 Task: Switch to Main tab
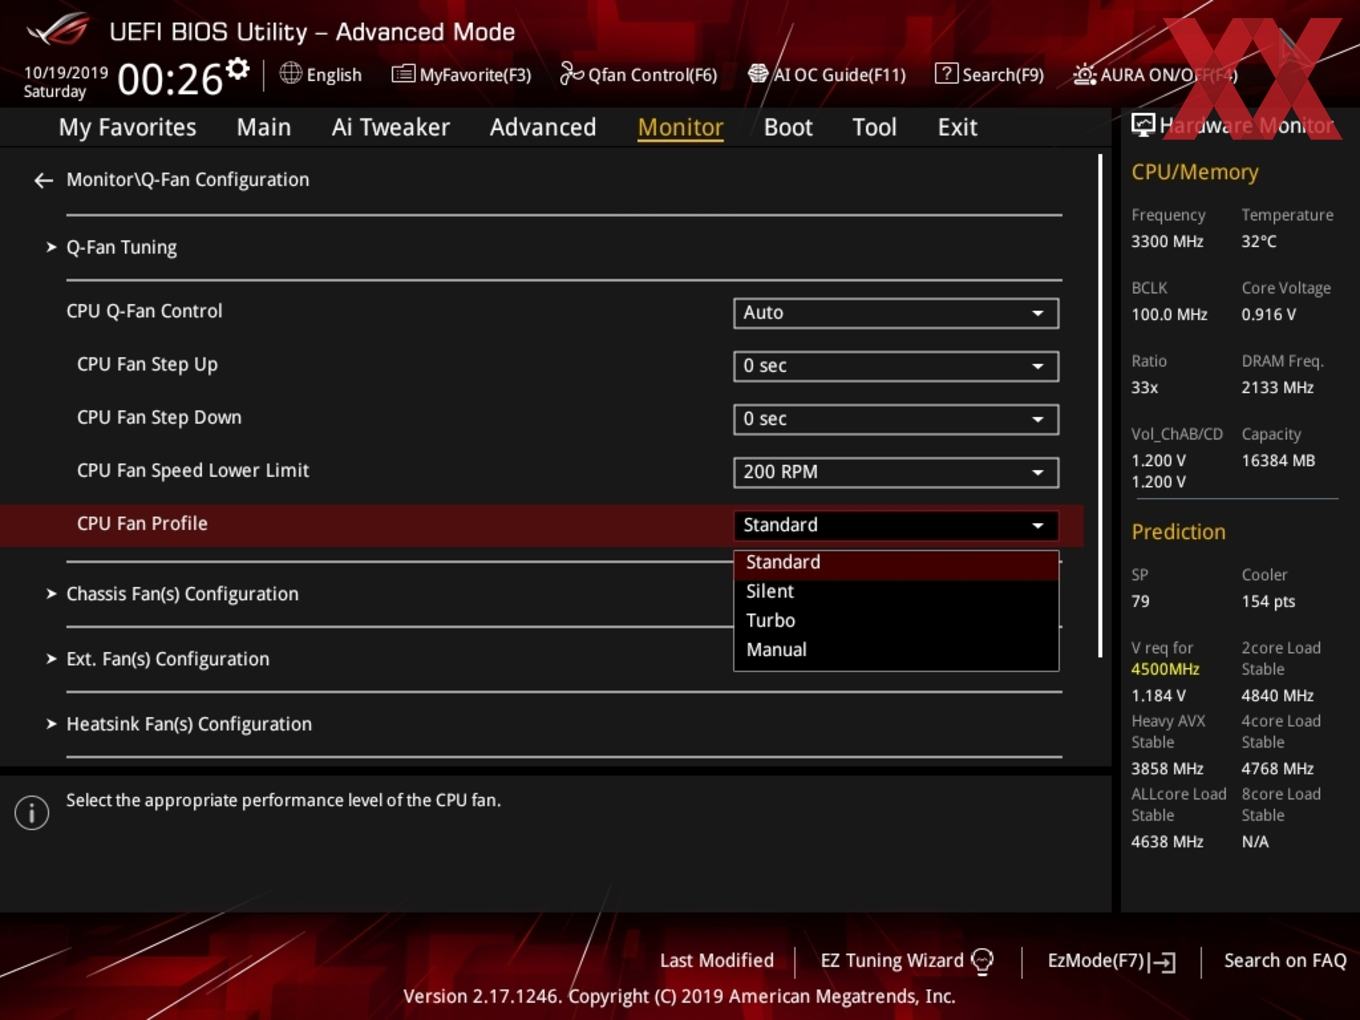[x=264, y=127]
